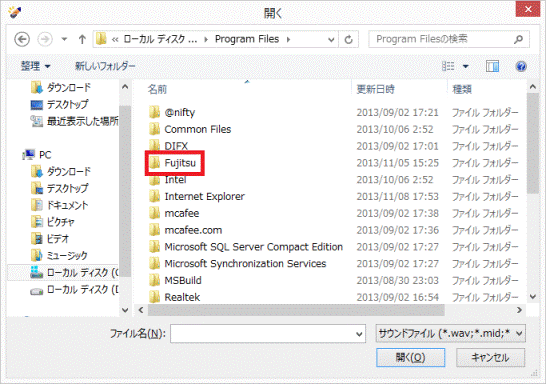
Task: Click the 開く(O) button
Action: click(411, 358)
